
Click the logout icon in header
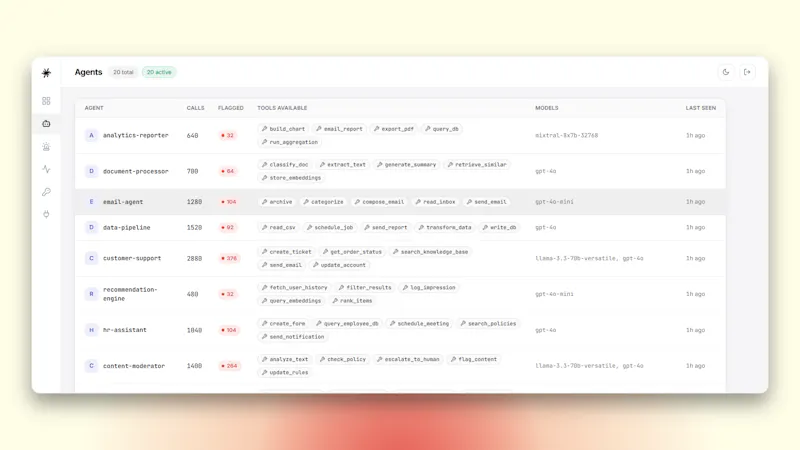(747, 72)
